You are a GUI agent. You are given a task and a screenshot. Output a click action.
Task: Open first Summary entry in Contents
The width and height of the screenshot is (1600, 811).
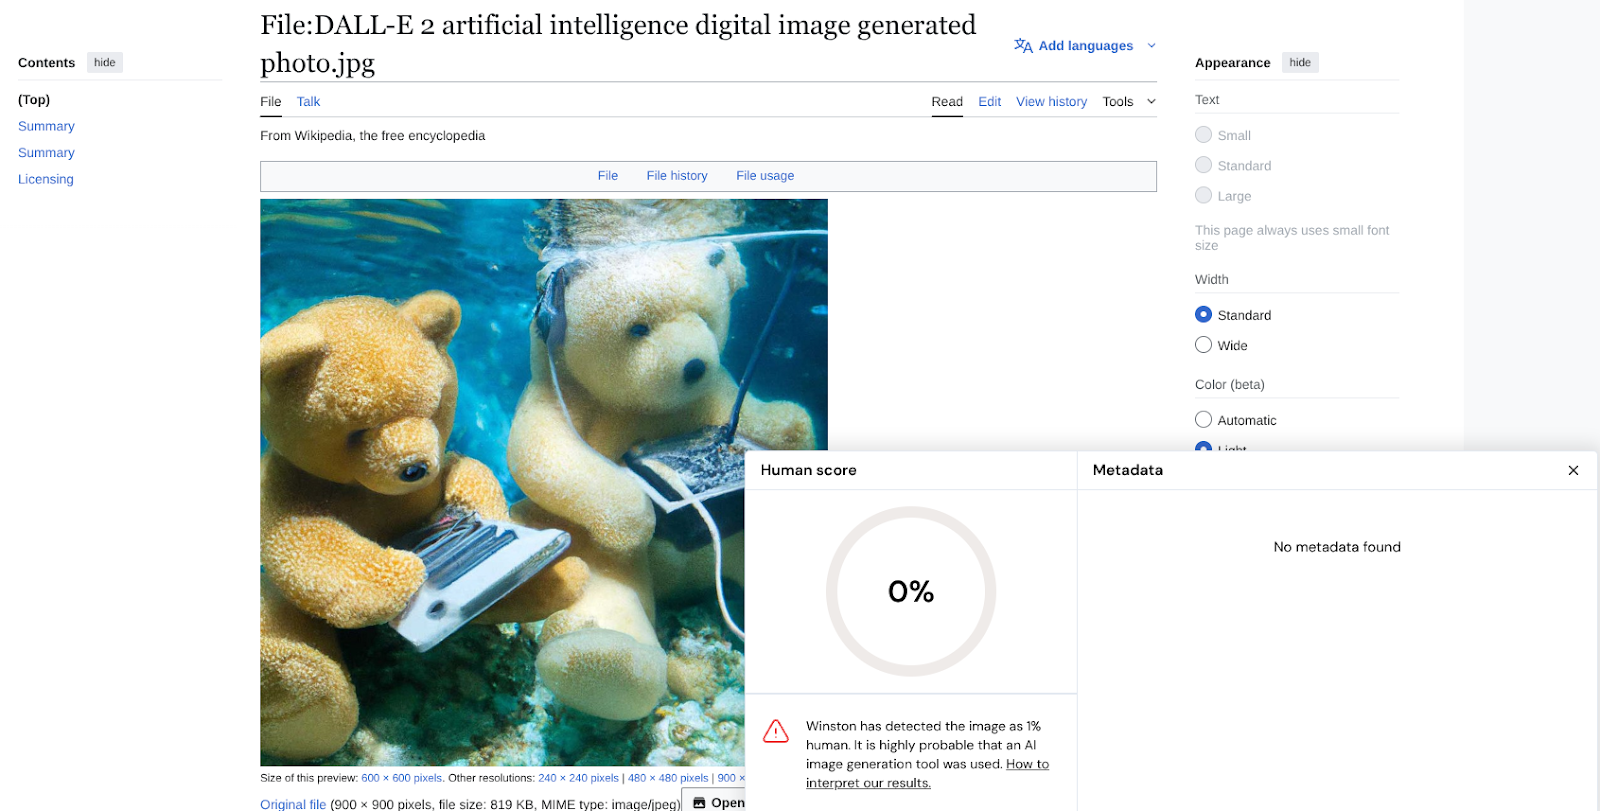tap(46, 127)
